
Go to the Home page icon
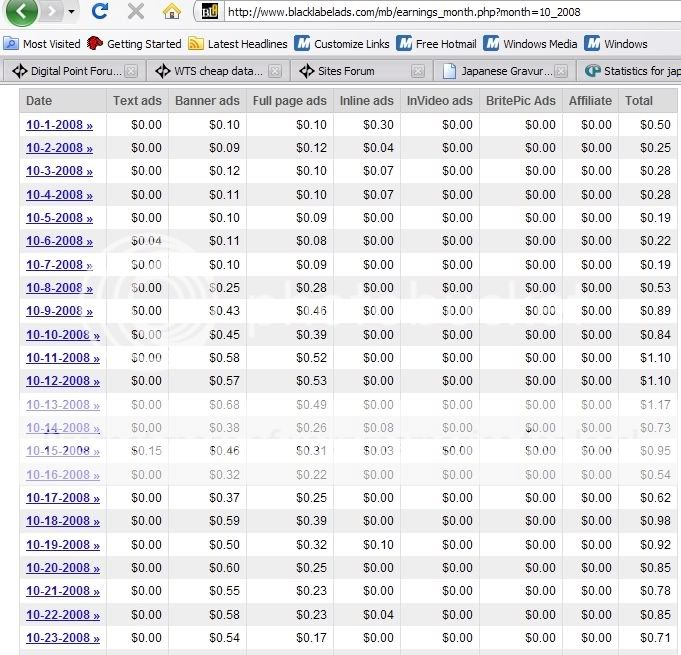point(172,11)
